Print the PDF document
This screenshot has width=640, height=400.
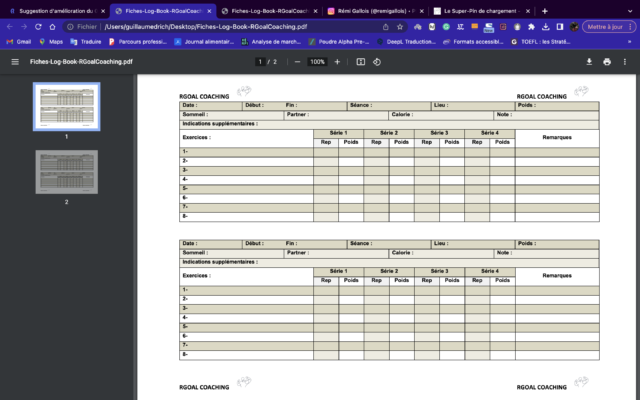tap(607, 61)
